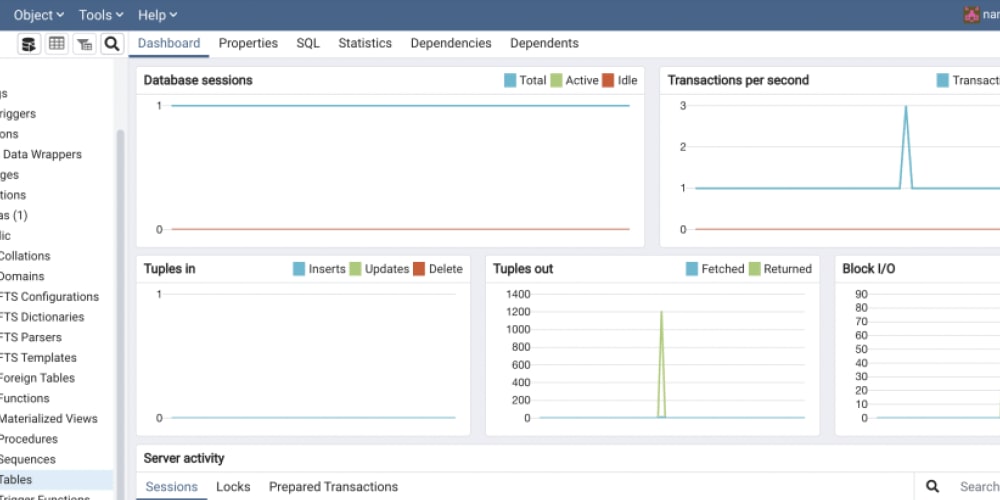Screen dimensions: 1000x500
Task: Click the Transactions legend swatch
Action: 943,80
